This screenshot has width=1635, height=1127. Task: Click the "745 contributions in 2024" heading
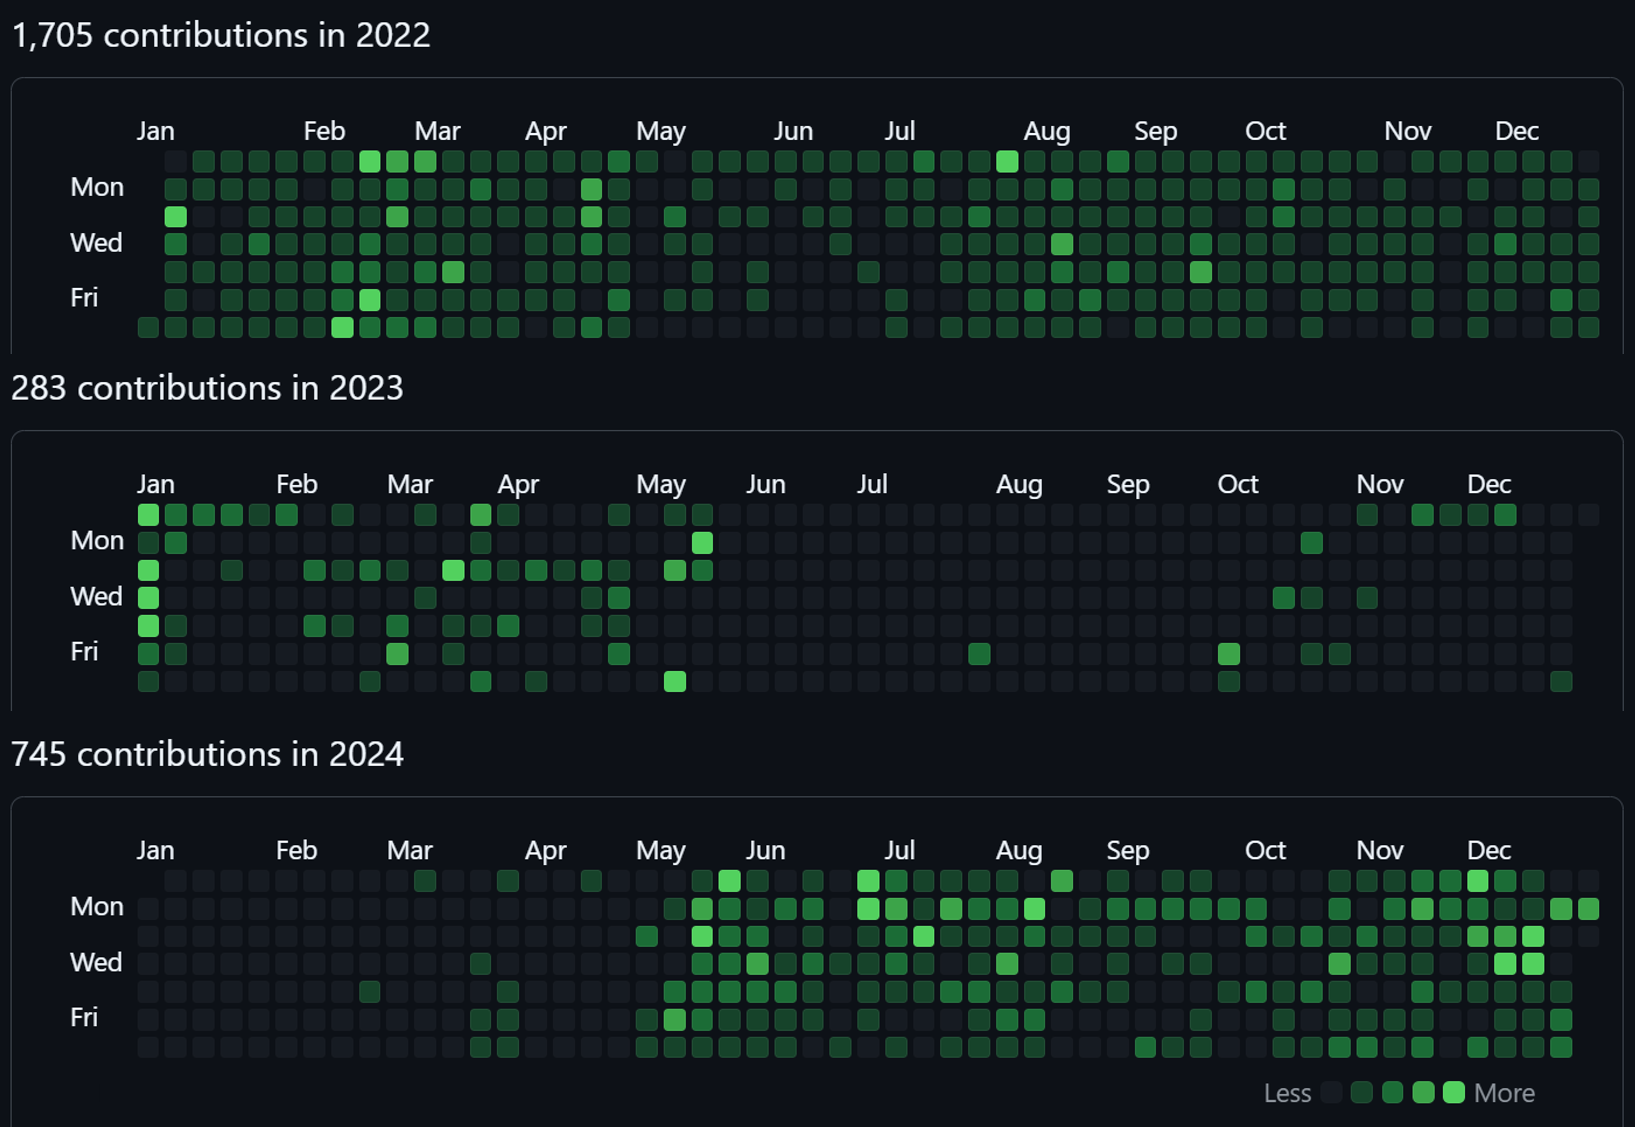coord(207,754)
